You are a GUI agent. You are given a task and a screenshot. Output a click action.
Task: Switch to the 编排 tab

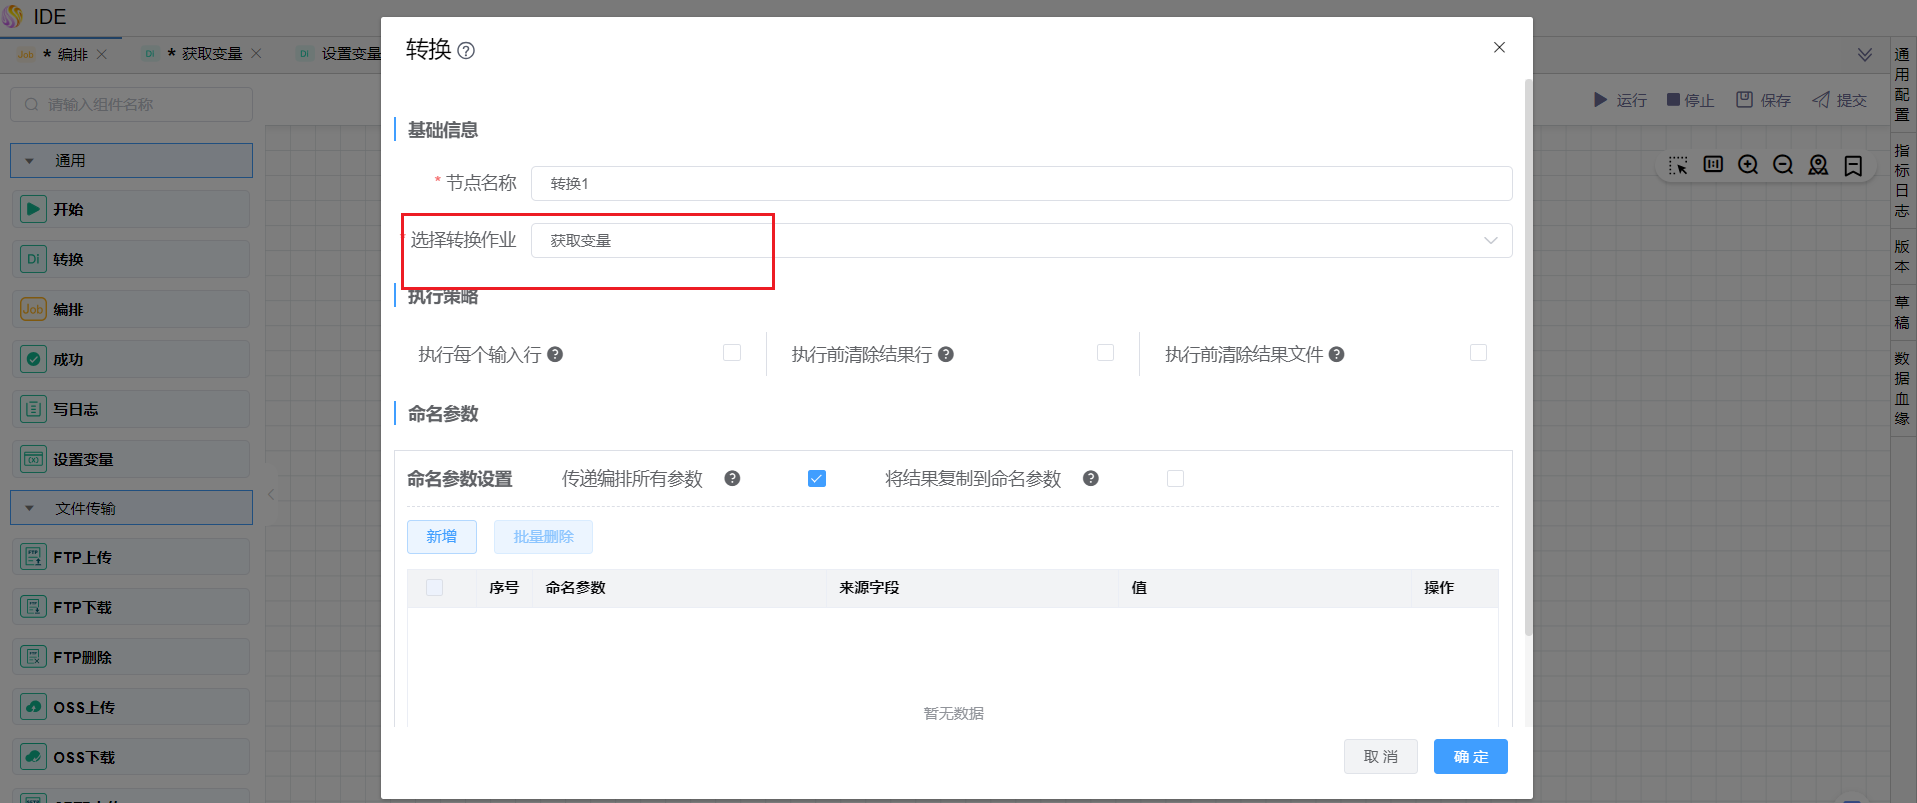click(x=72, y=54)
